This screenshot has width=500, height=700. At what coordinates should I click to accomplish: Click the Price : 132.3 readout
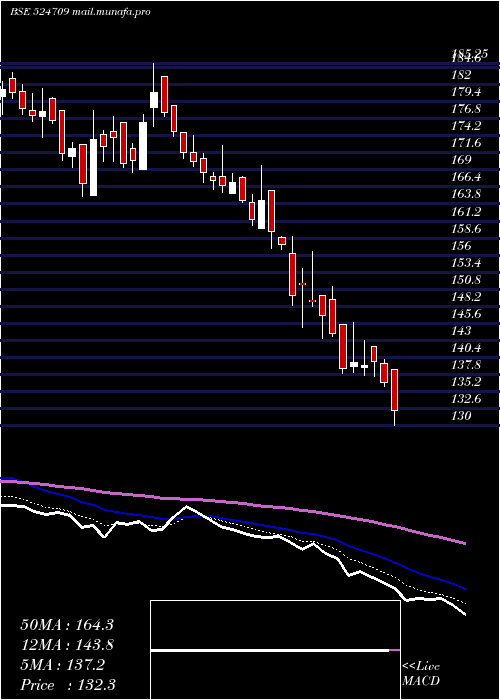(x=68, y=685)
